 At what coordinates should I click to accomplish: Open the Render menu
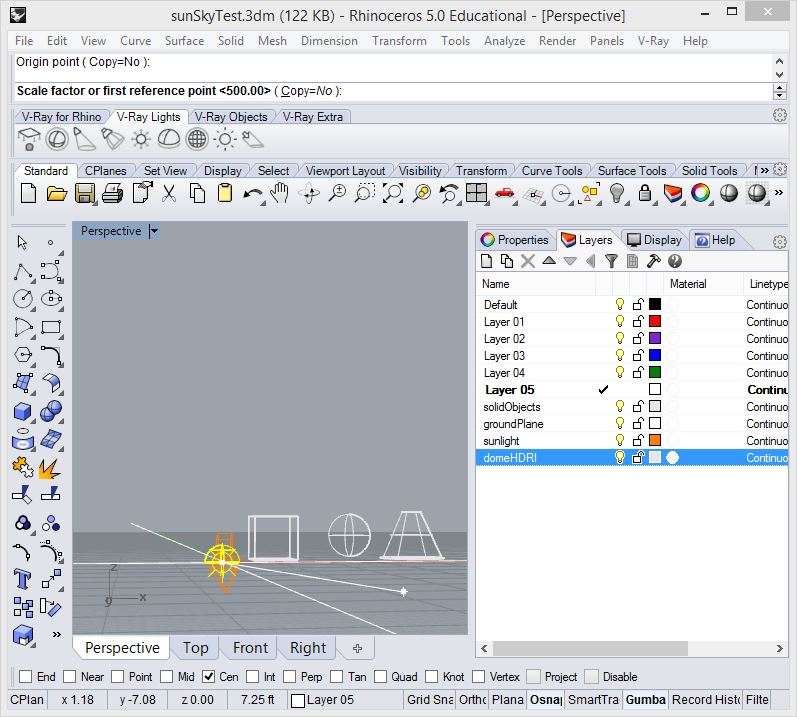coord(557,41)
